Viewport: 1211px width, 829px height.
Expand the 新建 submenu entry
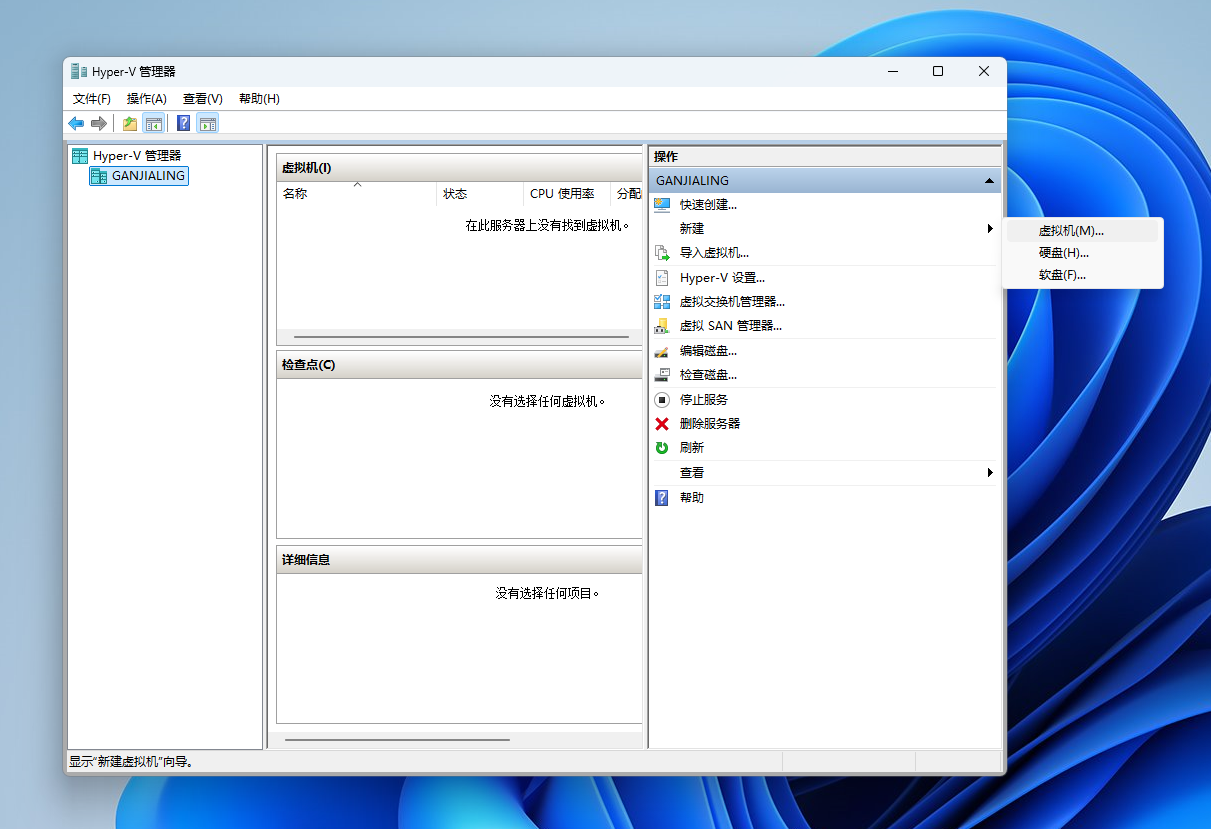tap(825, 229)
